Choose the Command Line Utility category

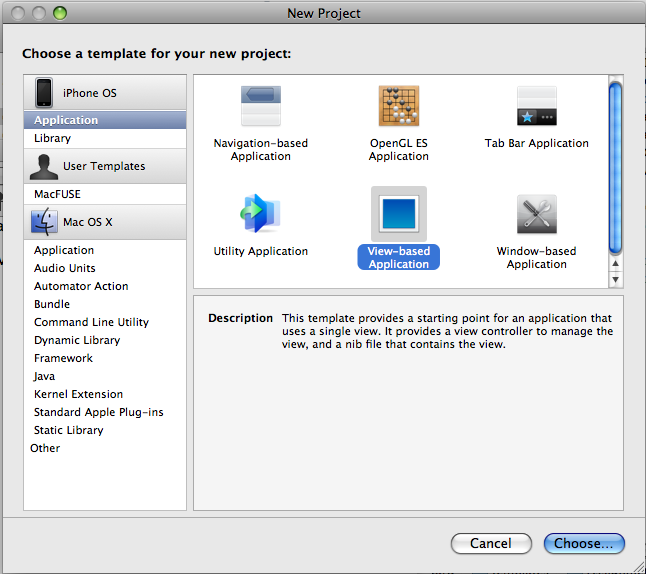[x=105, y=322]
